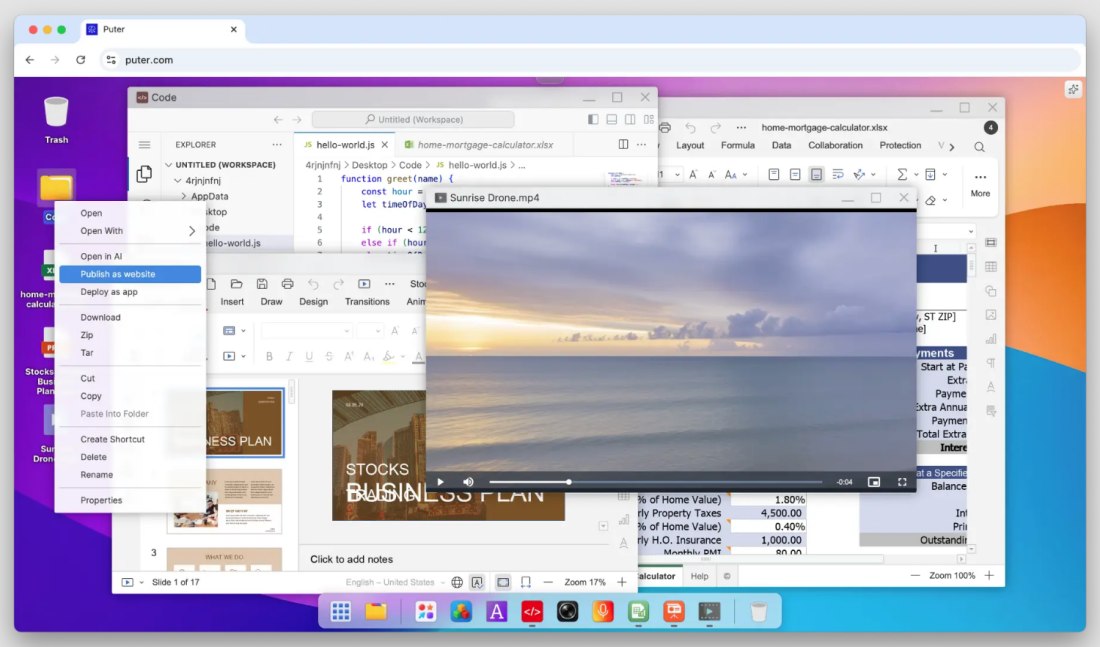Viewport: 1100px width, 647px height.
Task: Close the hello-world.js tab in Code
Action: pyautogui.click(x=384, y=145)
